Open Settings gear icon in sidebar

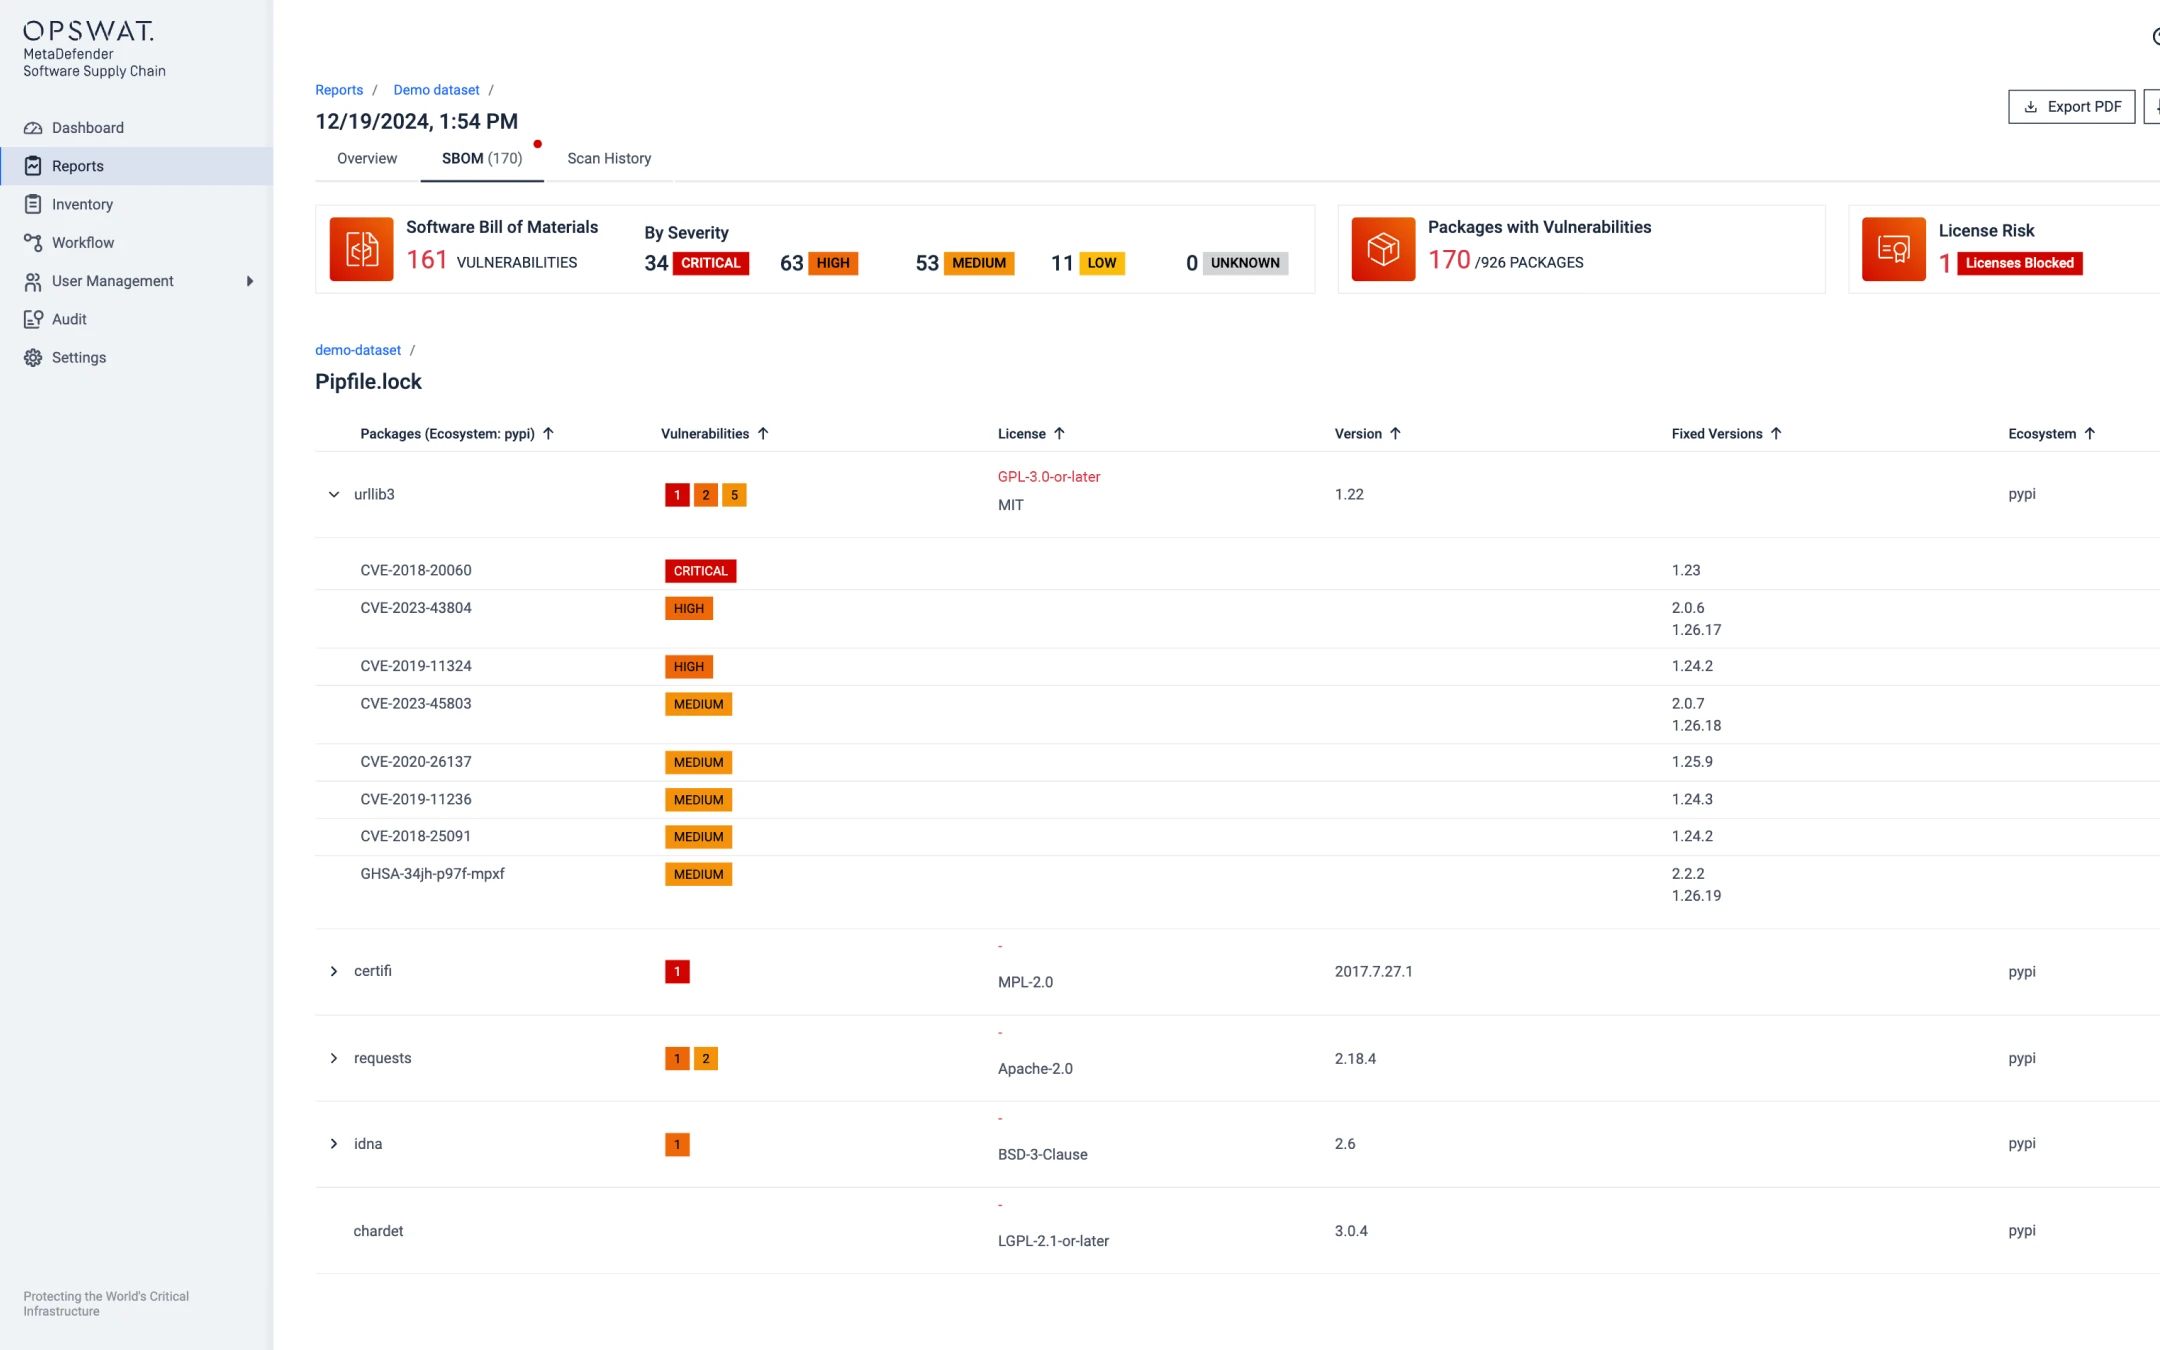tap(33, 357)
